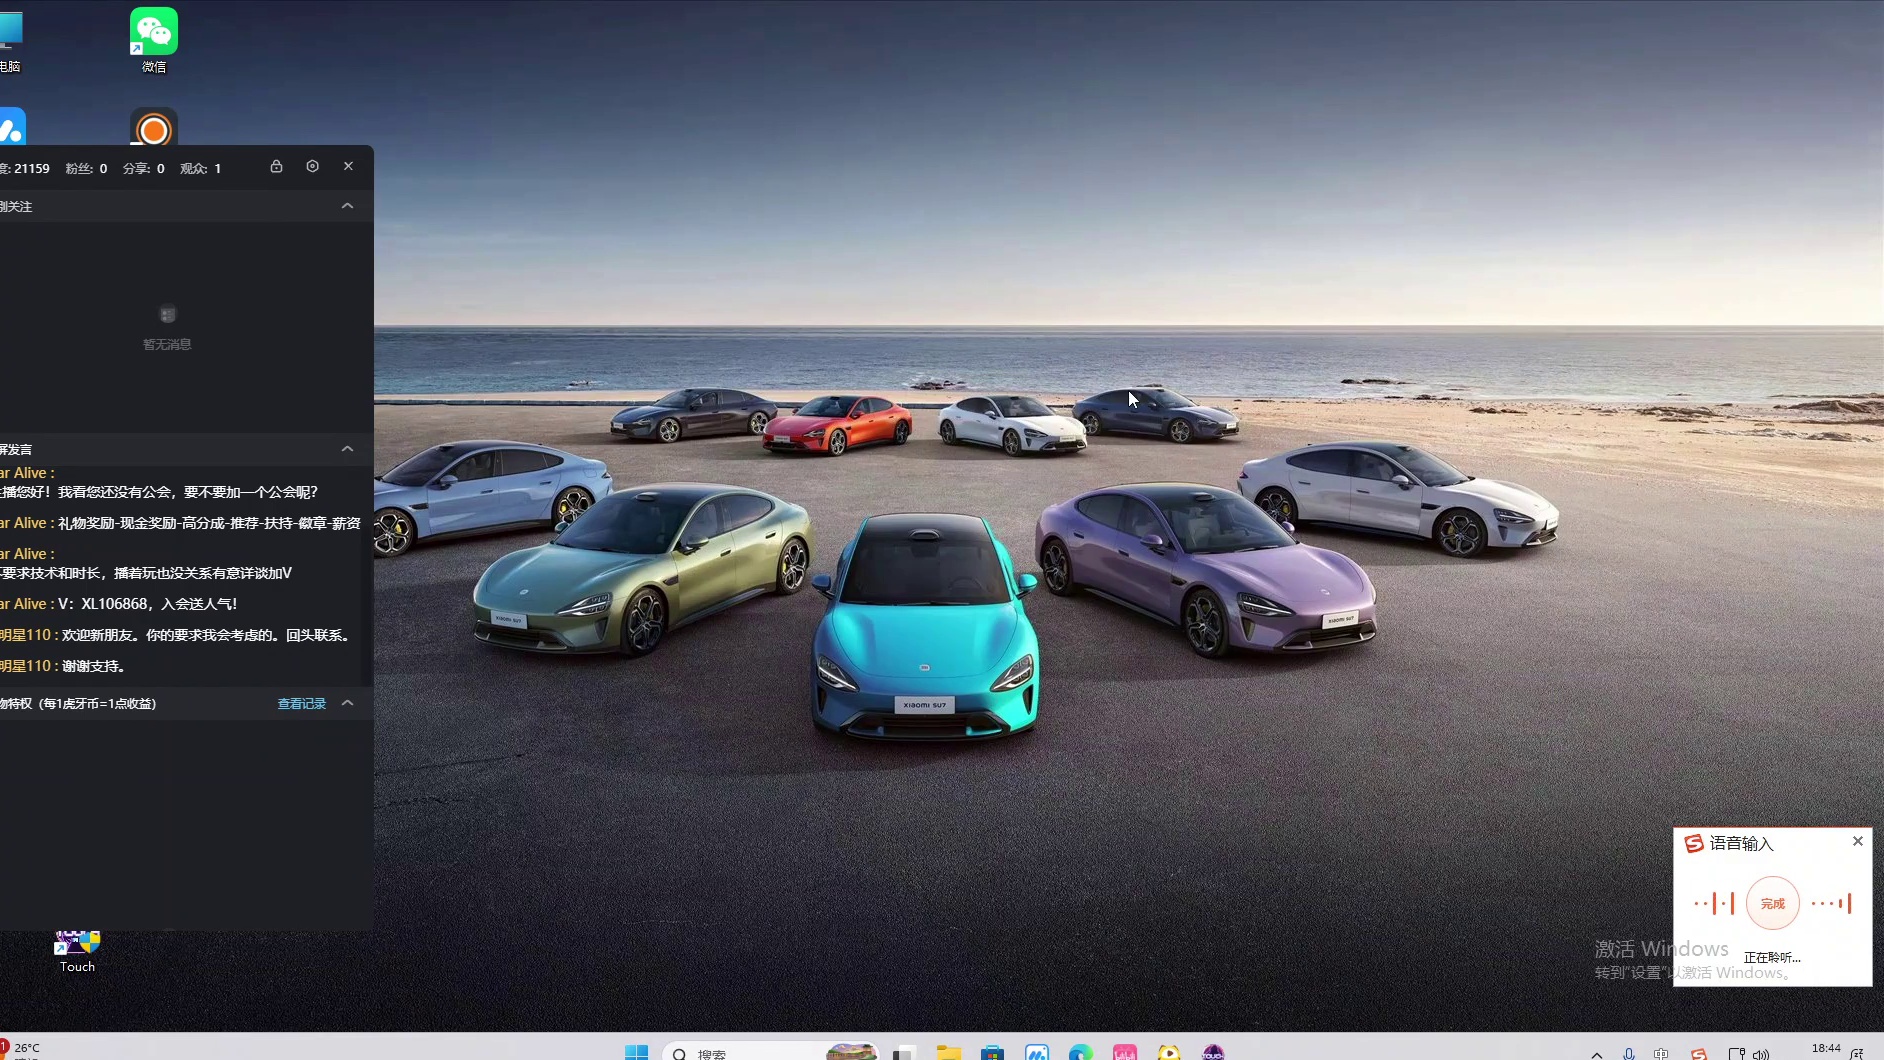Show hidden system tray icons chevron
1884x1060 pixels.
(x=1597, y=1054)
